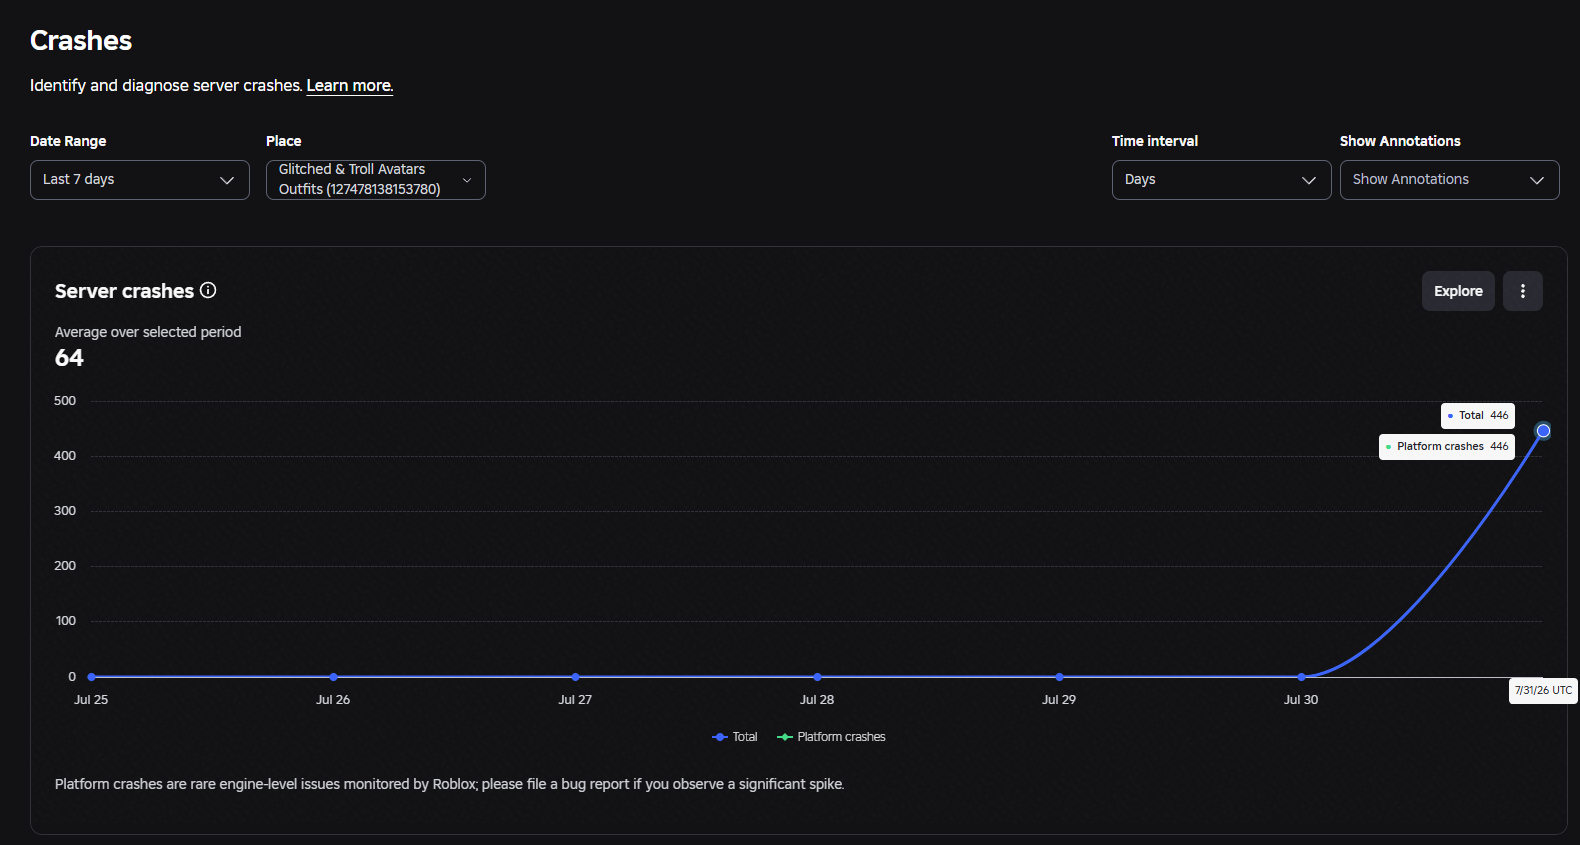Select the Jul 28 data point
This screenshot has width=1580, height=845.
817,677
